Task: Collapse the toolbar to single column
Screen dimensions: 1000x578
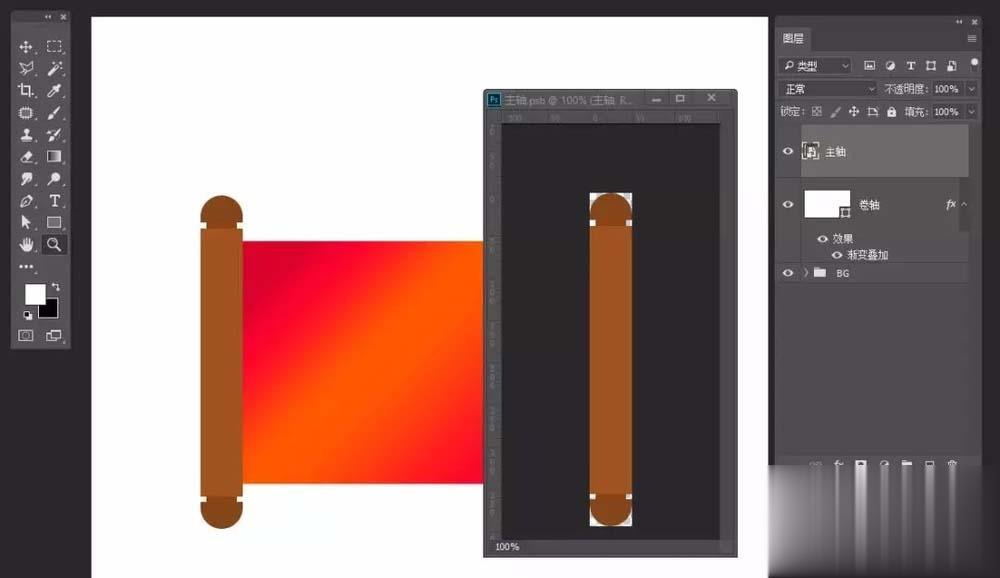Action: click(x=48, y=17)
